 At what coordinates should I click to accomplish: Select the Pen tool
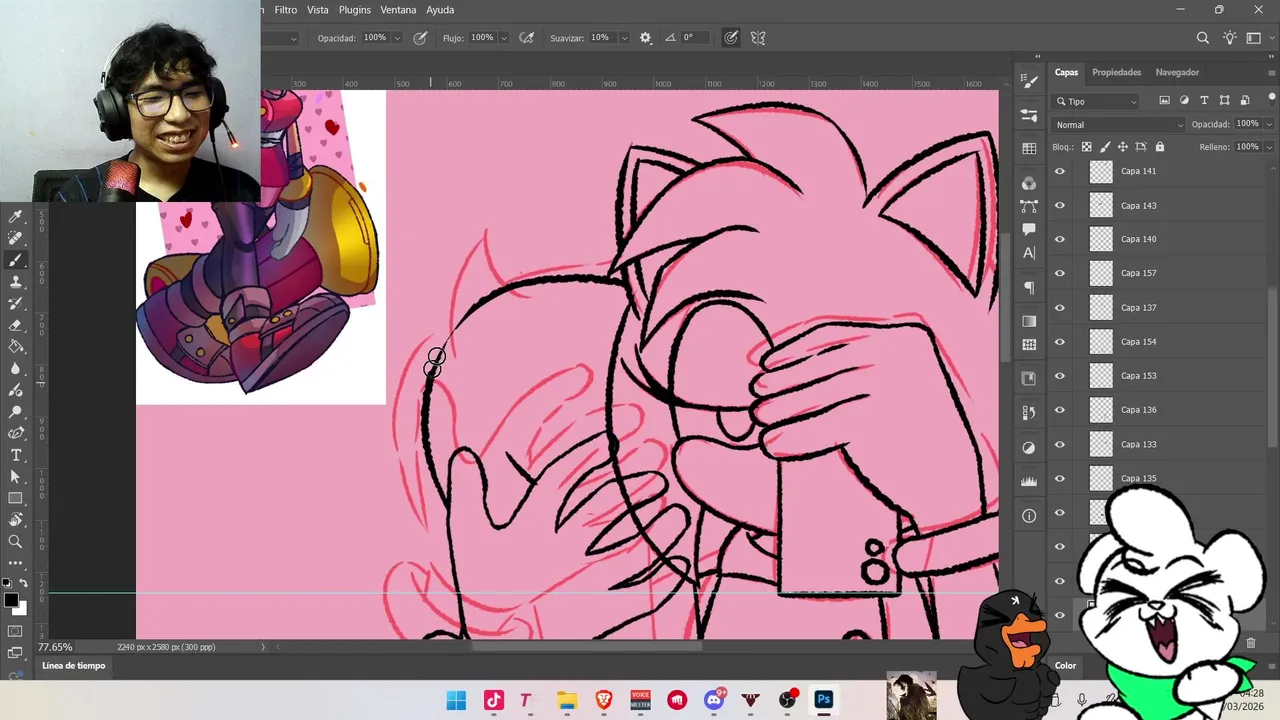pos(15,433)
